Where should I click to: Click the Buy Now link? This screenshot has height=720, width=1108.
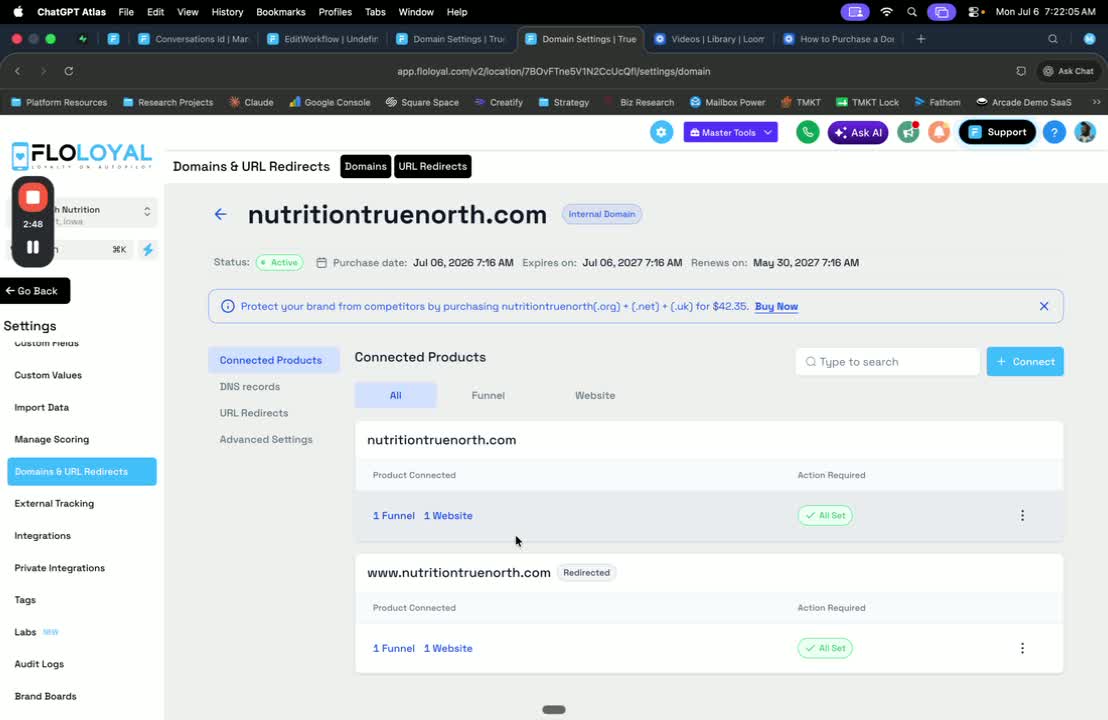coord(776,306)
